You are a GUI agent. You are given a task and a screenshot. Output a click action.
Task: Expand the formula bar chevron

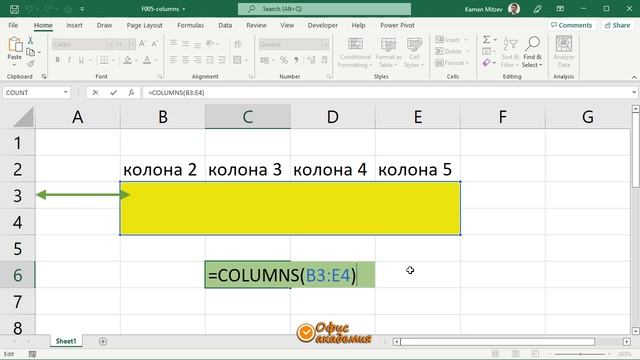(x=634, y=93)
